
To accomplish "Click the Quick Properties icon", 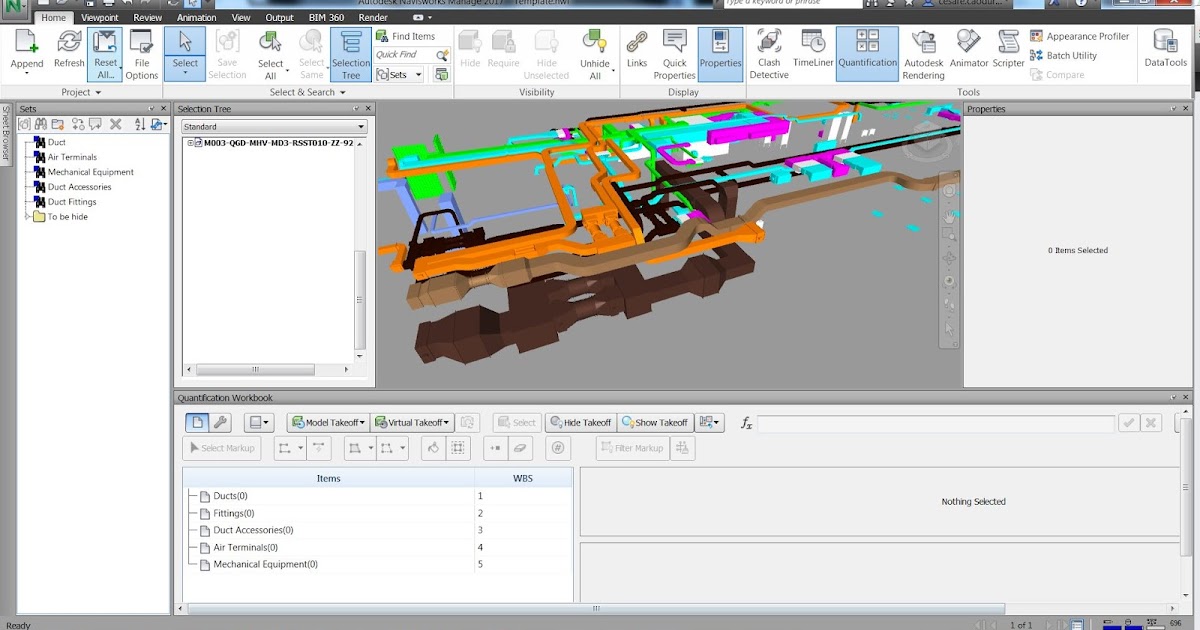I will [x=675, y=42].
